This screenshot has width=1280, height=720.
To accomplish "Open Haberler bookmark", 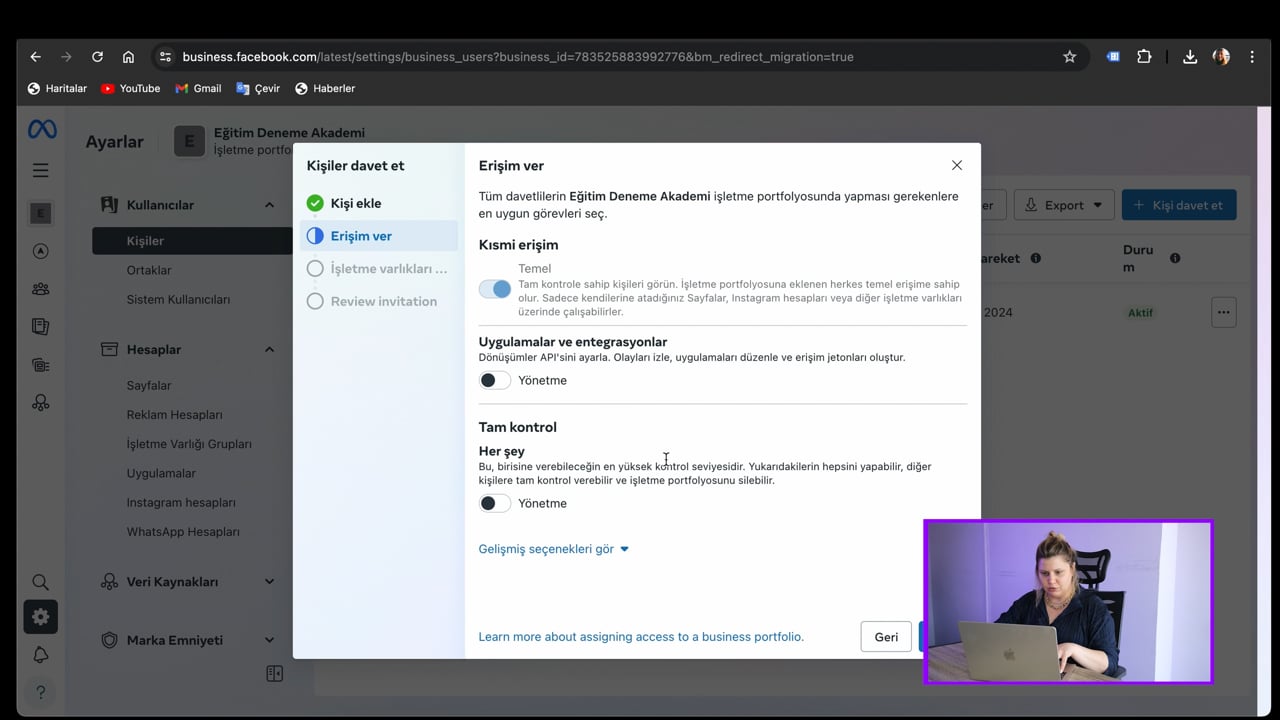I will click(x=325, y=88).
